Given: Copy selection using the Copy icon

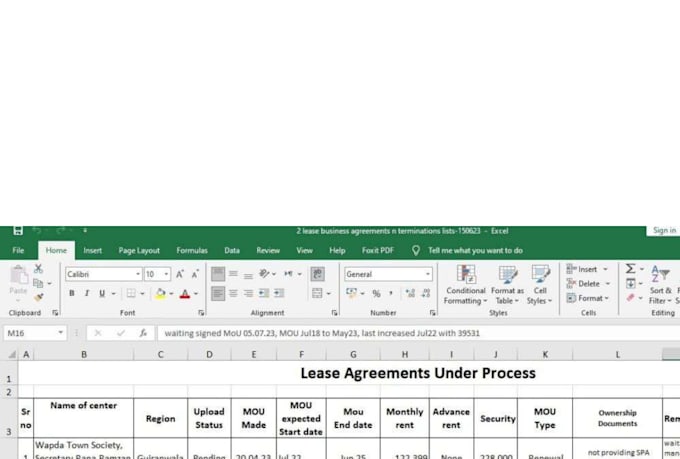Looking at the screenshot, I should tap(38, 283).
